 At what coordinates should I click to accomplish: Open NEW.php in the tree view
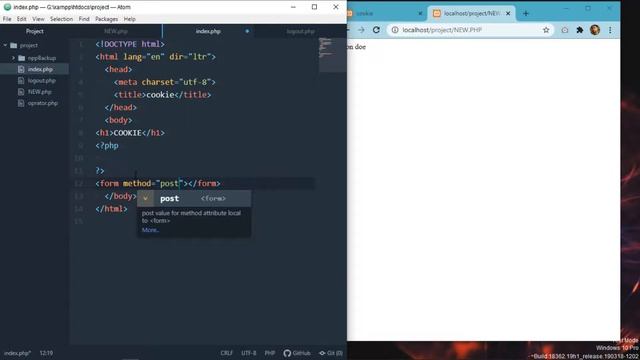[x=40, y=92]
